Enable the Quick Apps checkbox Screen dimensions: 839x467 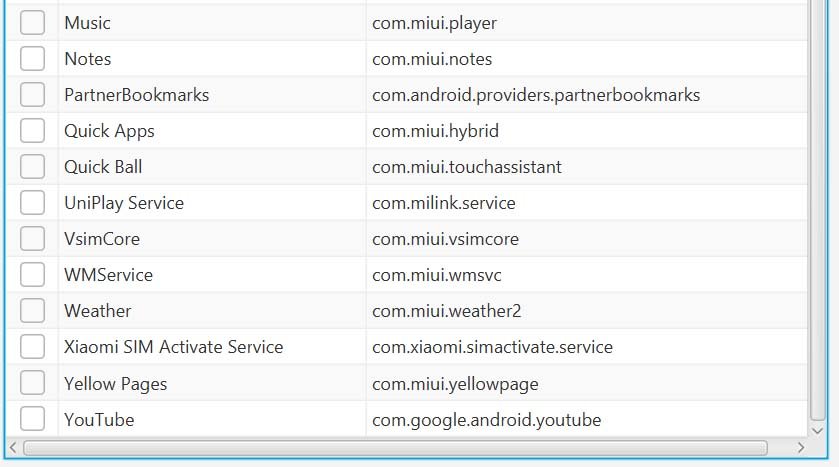pyautogui.click(x=32, y=131)
